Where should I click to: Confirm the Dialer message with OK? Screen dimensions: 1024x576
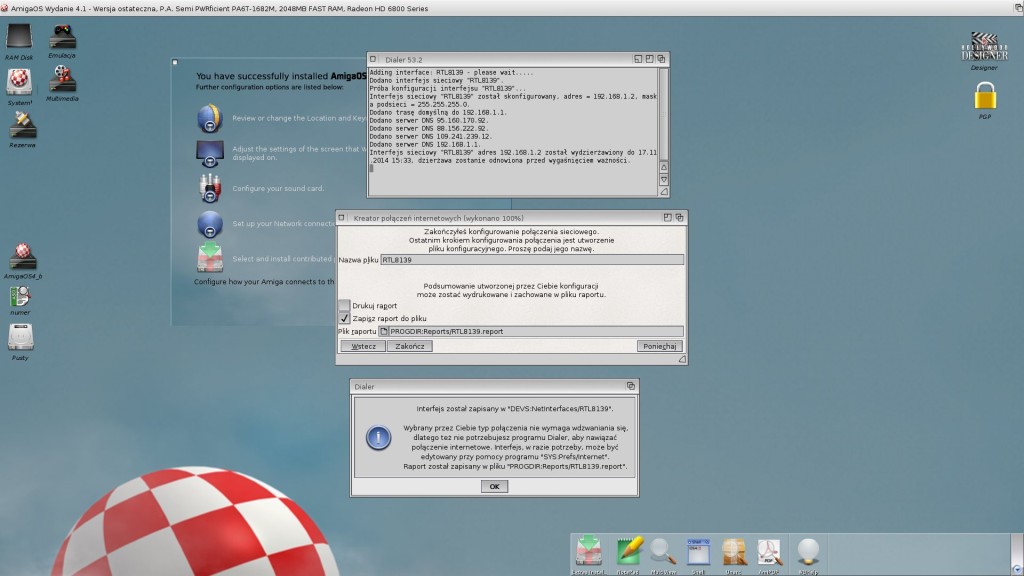click(x=494, y=487)
